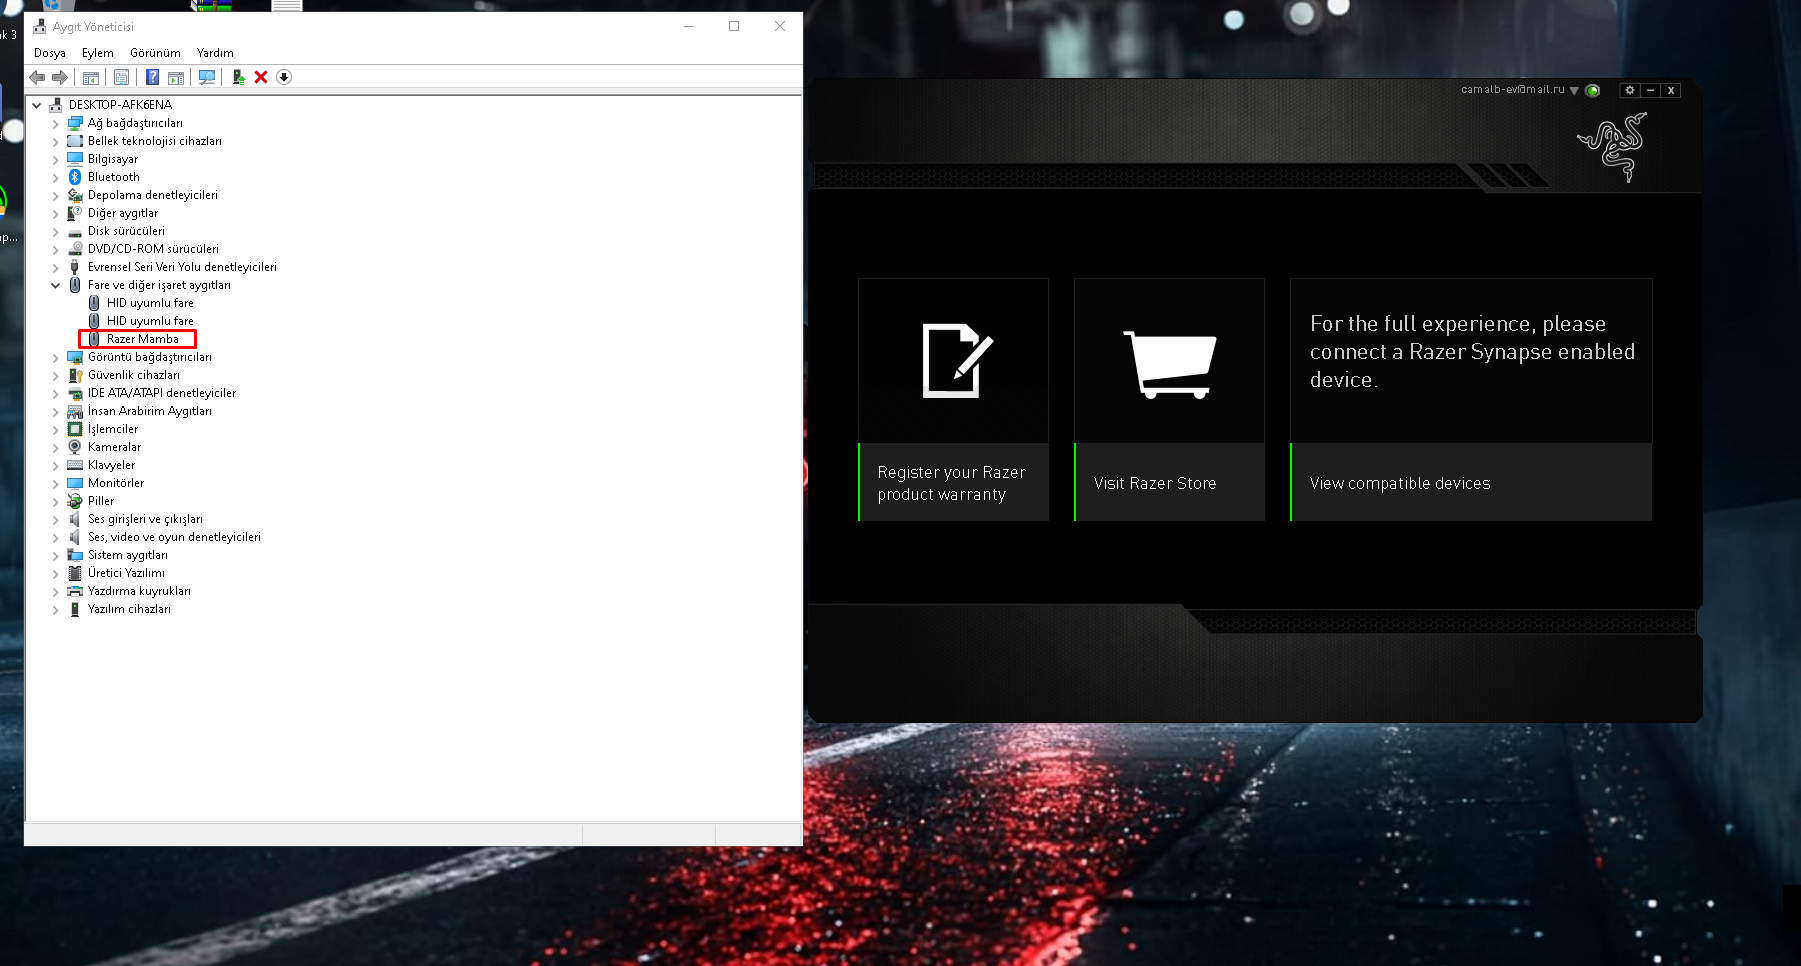Click Visit Razer Store
This screenshot has height=966, width=1801.
tap(1169, 483)
